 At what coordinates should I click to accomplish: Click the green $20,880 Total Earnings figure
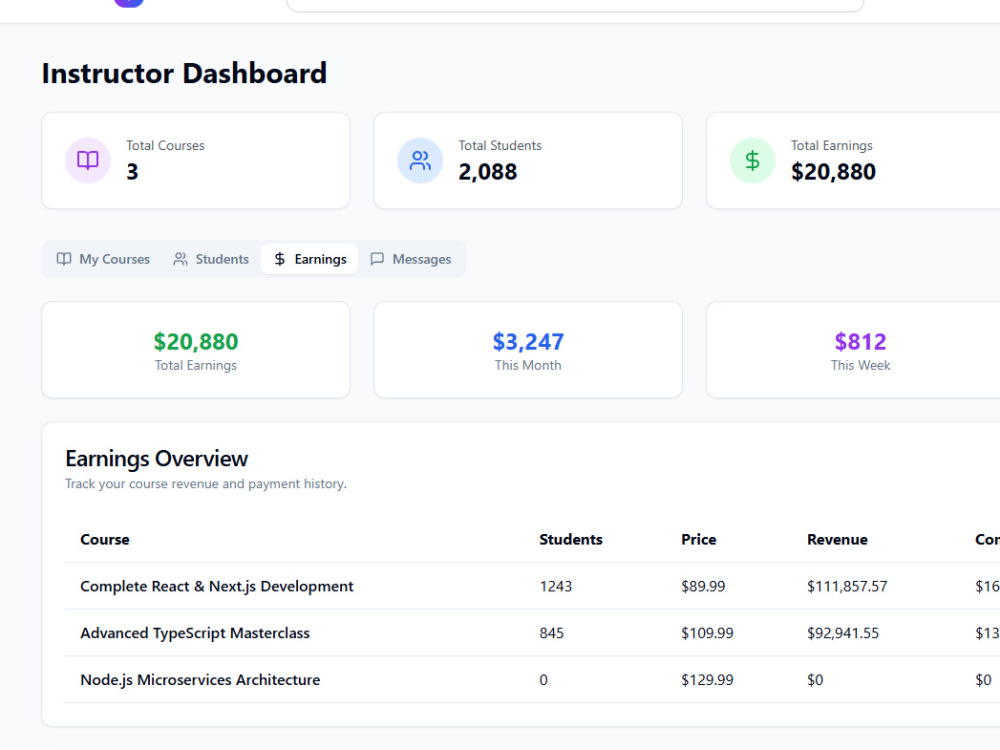coord(196,342)
